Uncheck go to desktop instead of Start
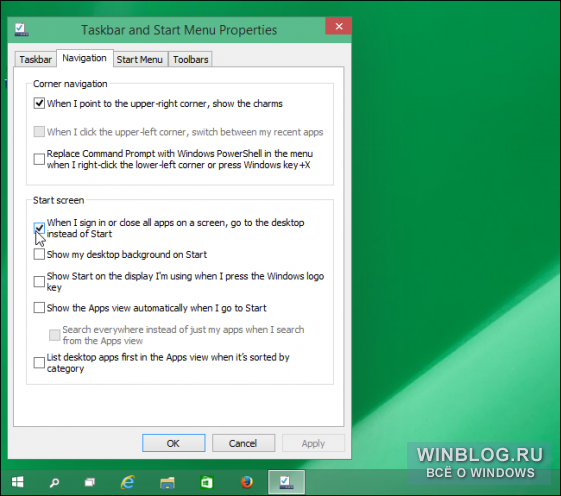Viewport: 561px width, 496px height. point(39,228)
